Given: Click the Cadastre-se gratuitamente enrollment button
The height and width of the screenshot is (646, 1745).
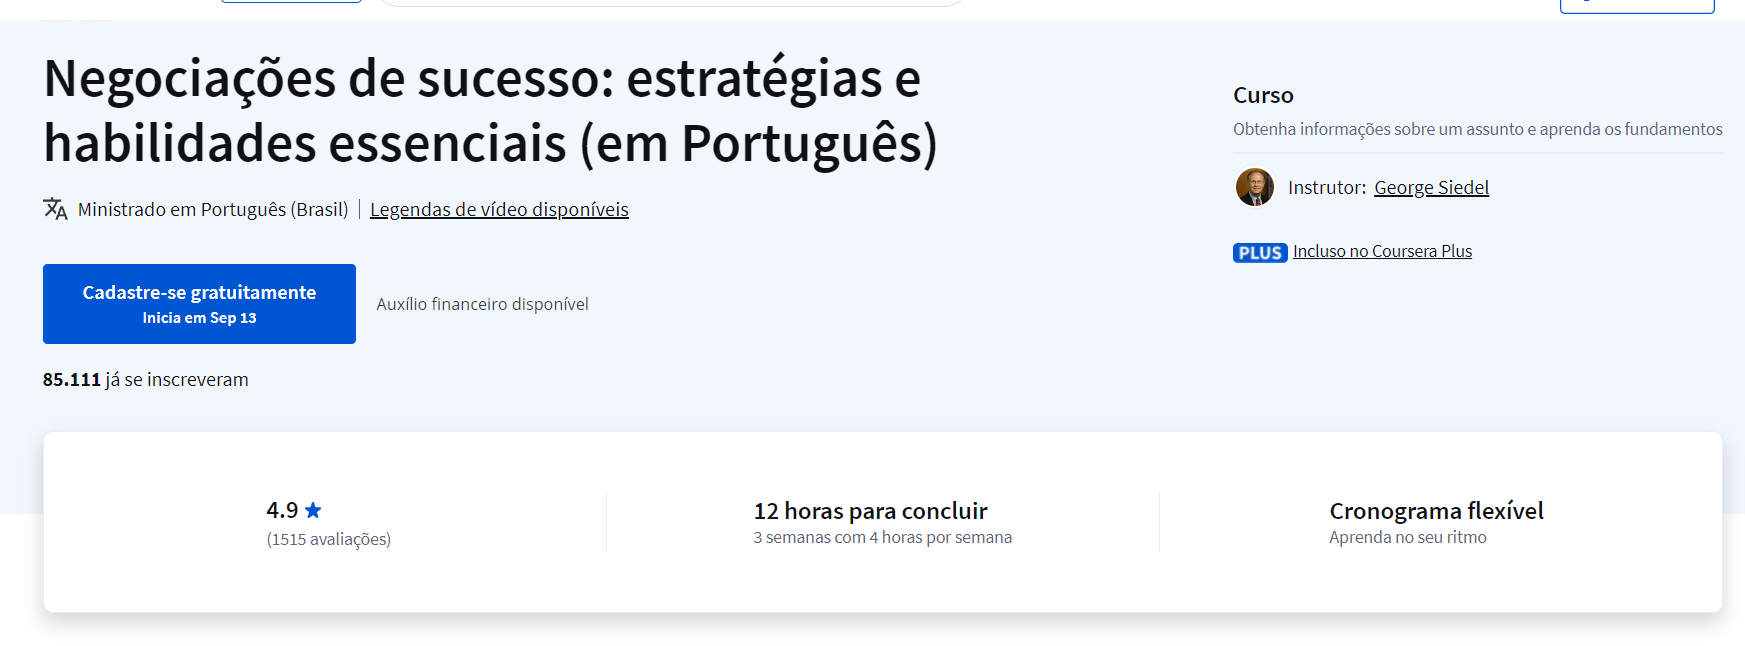Looking at the screenshot, I should (199, 304).
